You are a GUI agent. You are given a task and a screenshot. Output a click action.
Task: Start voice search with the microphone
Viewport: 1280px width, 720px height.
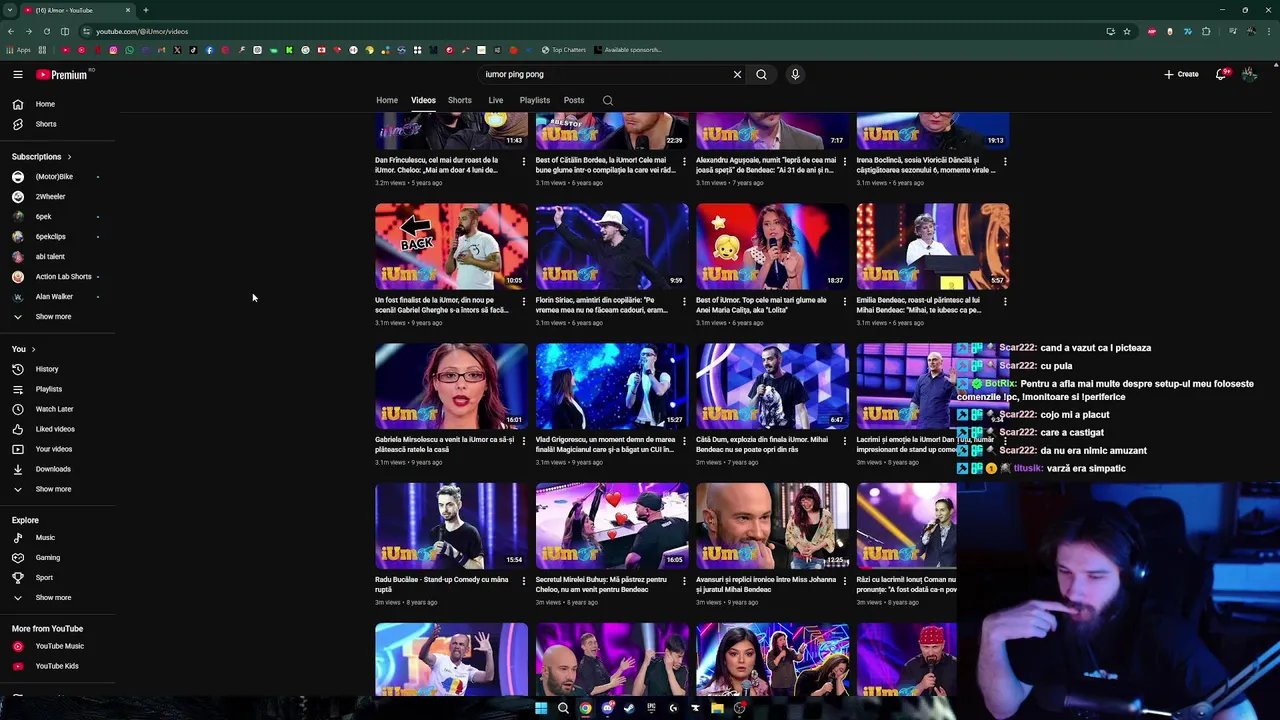click(x=795, y=74)
